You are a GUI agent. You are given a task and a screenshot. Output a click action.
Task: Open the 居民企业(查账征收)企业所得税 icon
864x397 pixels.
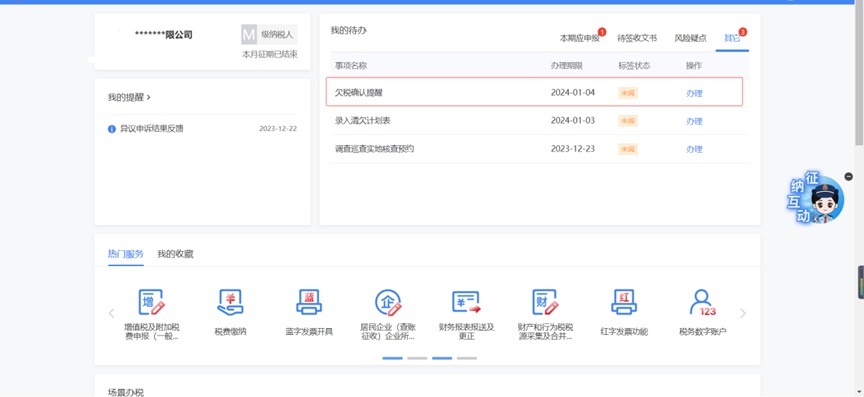pos(388,302)
